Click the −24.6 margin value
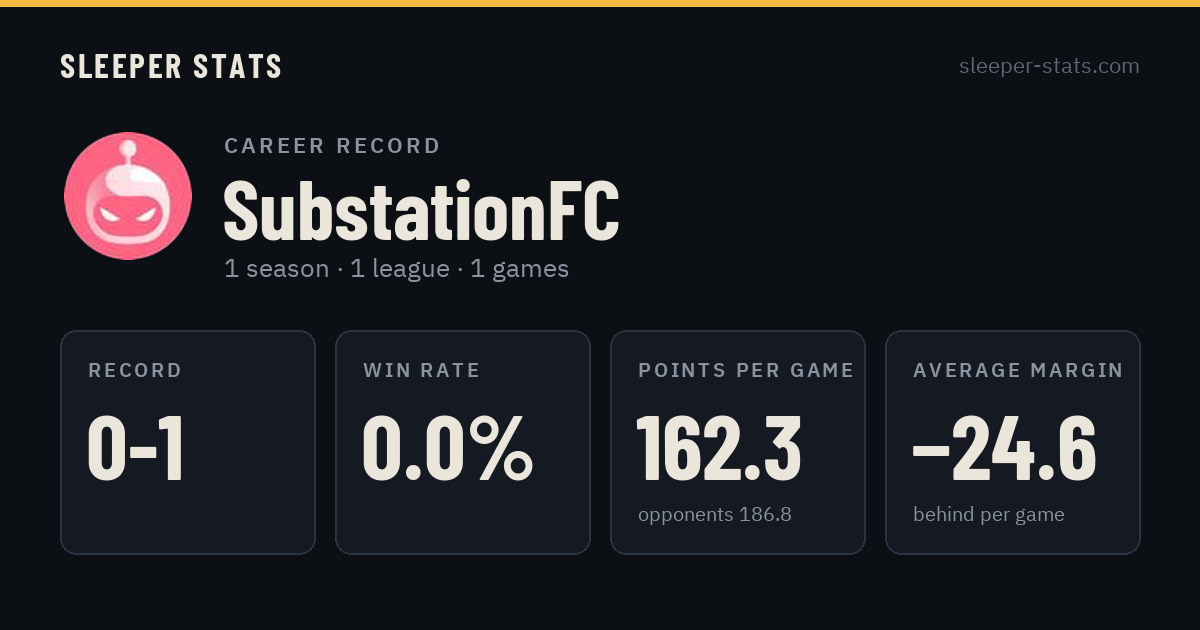The height and width of the screenshot is (630, 1200). 1005,448
